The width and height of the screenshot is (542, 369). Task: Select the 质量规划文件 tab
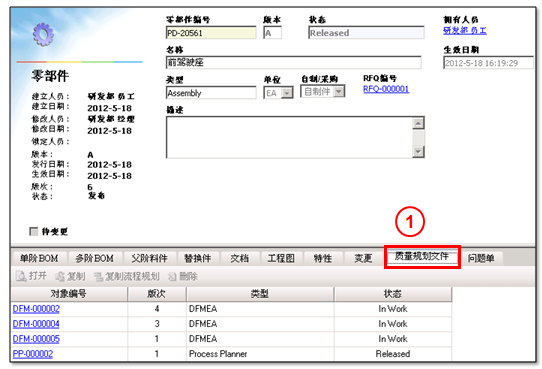click(x=422, y=257)
